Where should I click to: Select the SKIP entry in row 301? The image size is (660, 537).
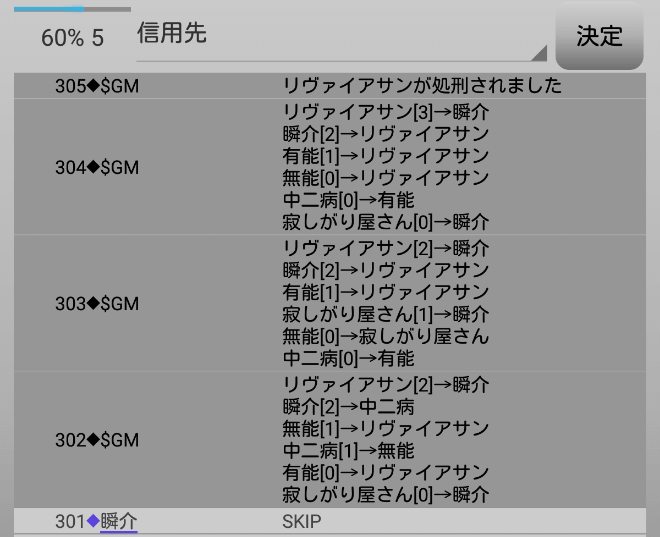302,522
